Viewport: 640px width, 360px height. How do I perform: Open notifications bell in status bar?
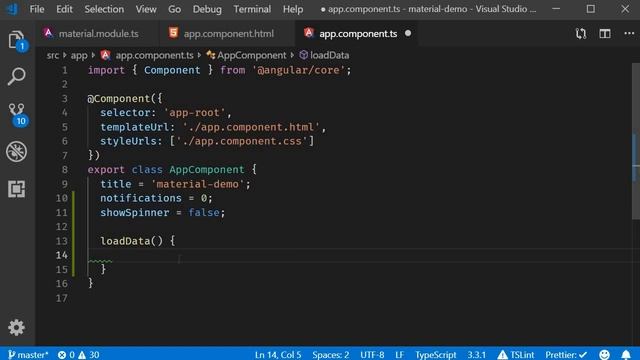pos(626,354)
